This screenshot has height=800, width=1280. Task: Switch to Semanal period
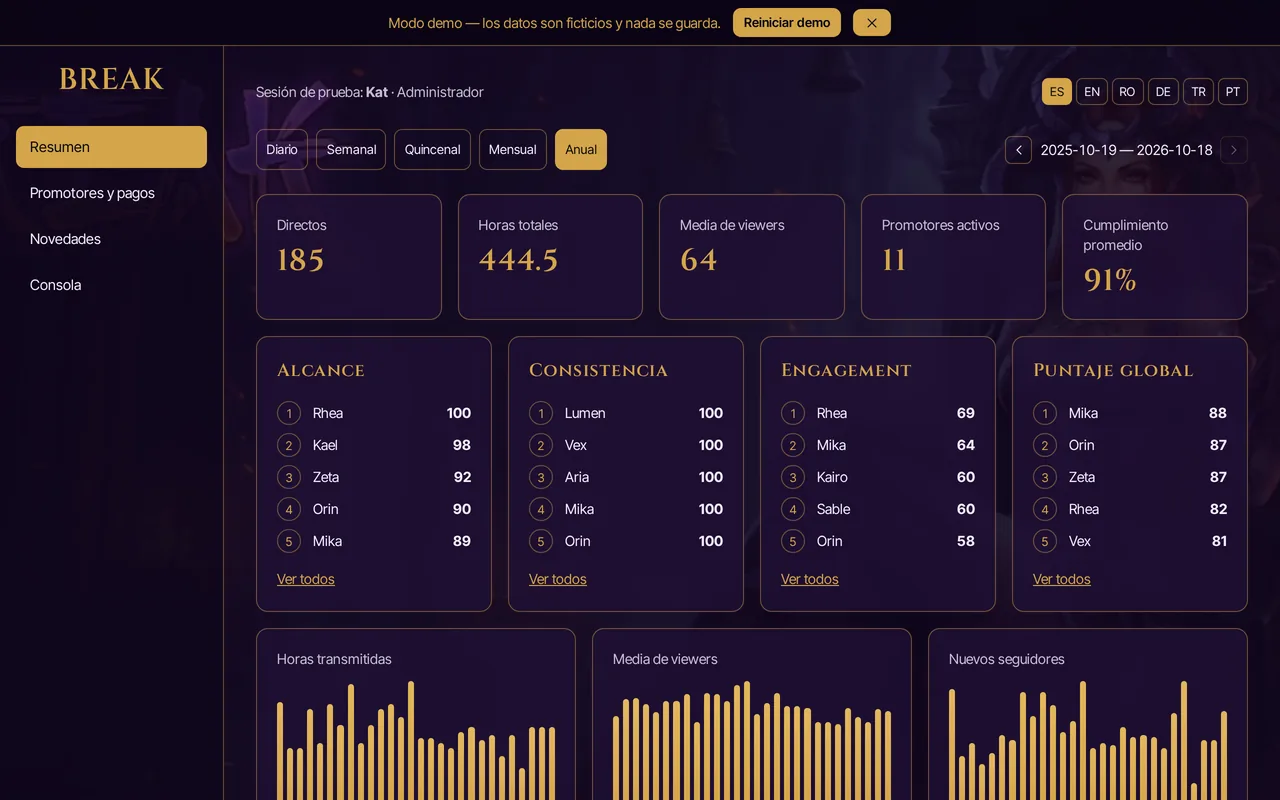pyautogui.click(x=351, y=150)
